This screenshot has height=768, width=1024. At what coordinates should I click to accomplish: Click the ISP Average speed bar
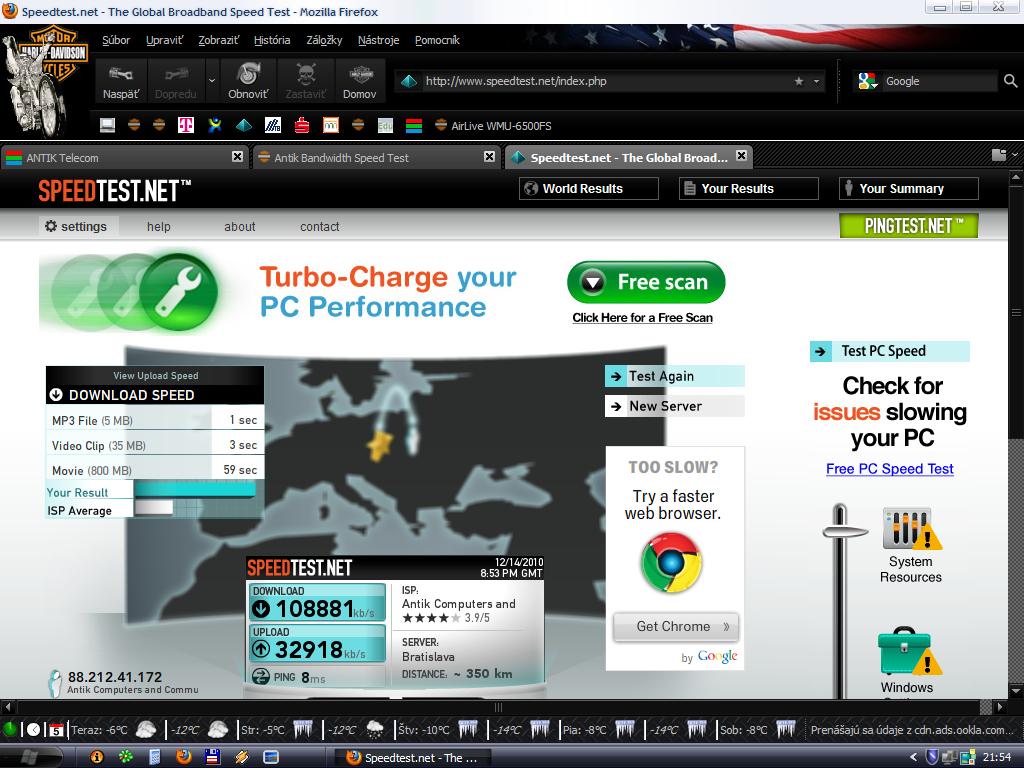click(x=153, y=507)
